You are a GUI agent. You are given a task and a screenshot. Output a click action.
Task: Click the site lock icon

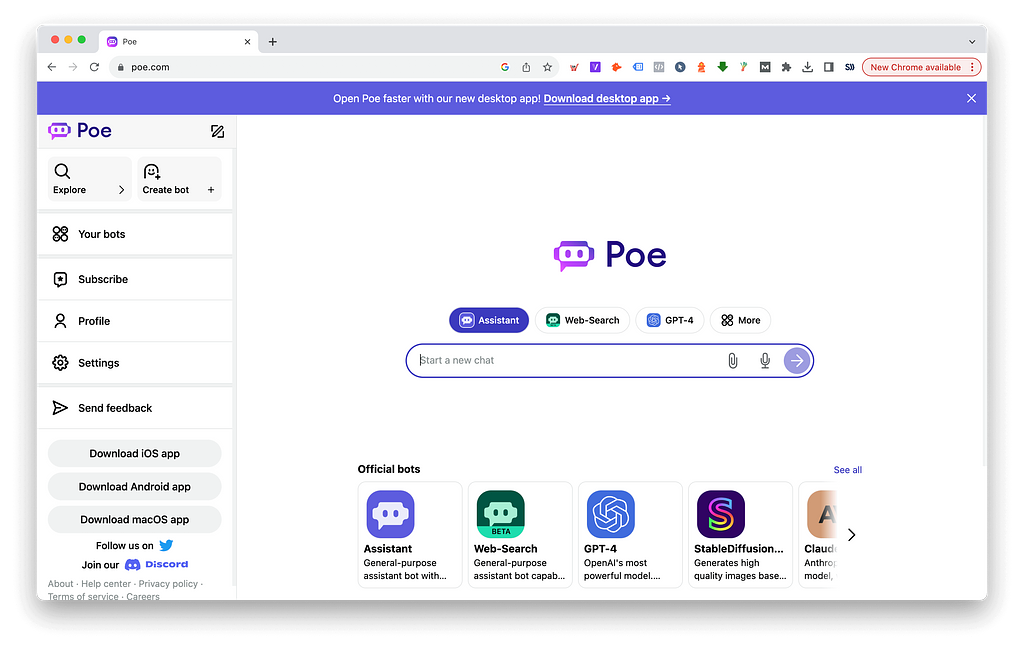(120, 67)
